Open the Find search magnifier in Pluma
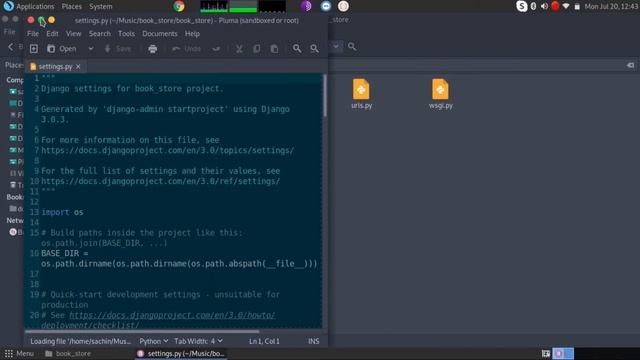The image size is (640, 360). [x=297, y=49]
